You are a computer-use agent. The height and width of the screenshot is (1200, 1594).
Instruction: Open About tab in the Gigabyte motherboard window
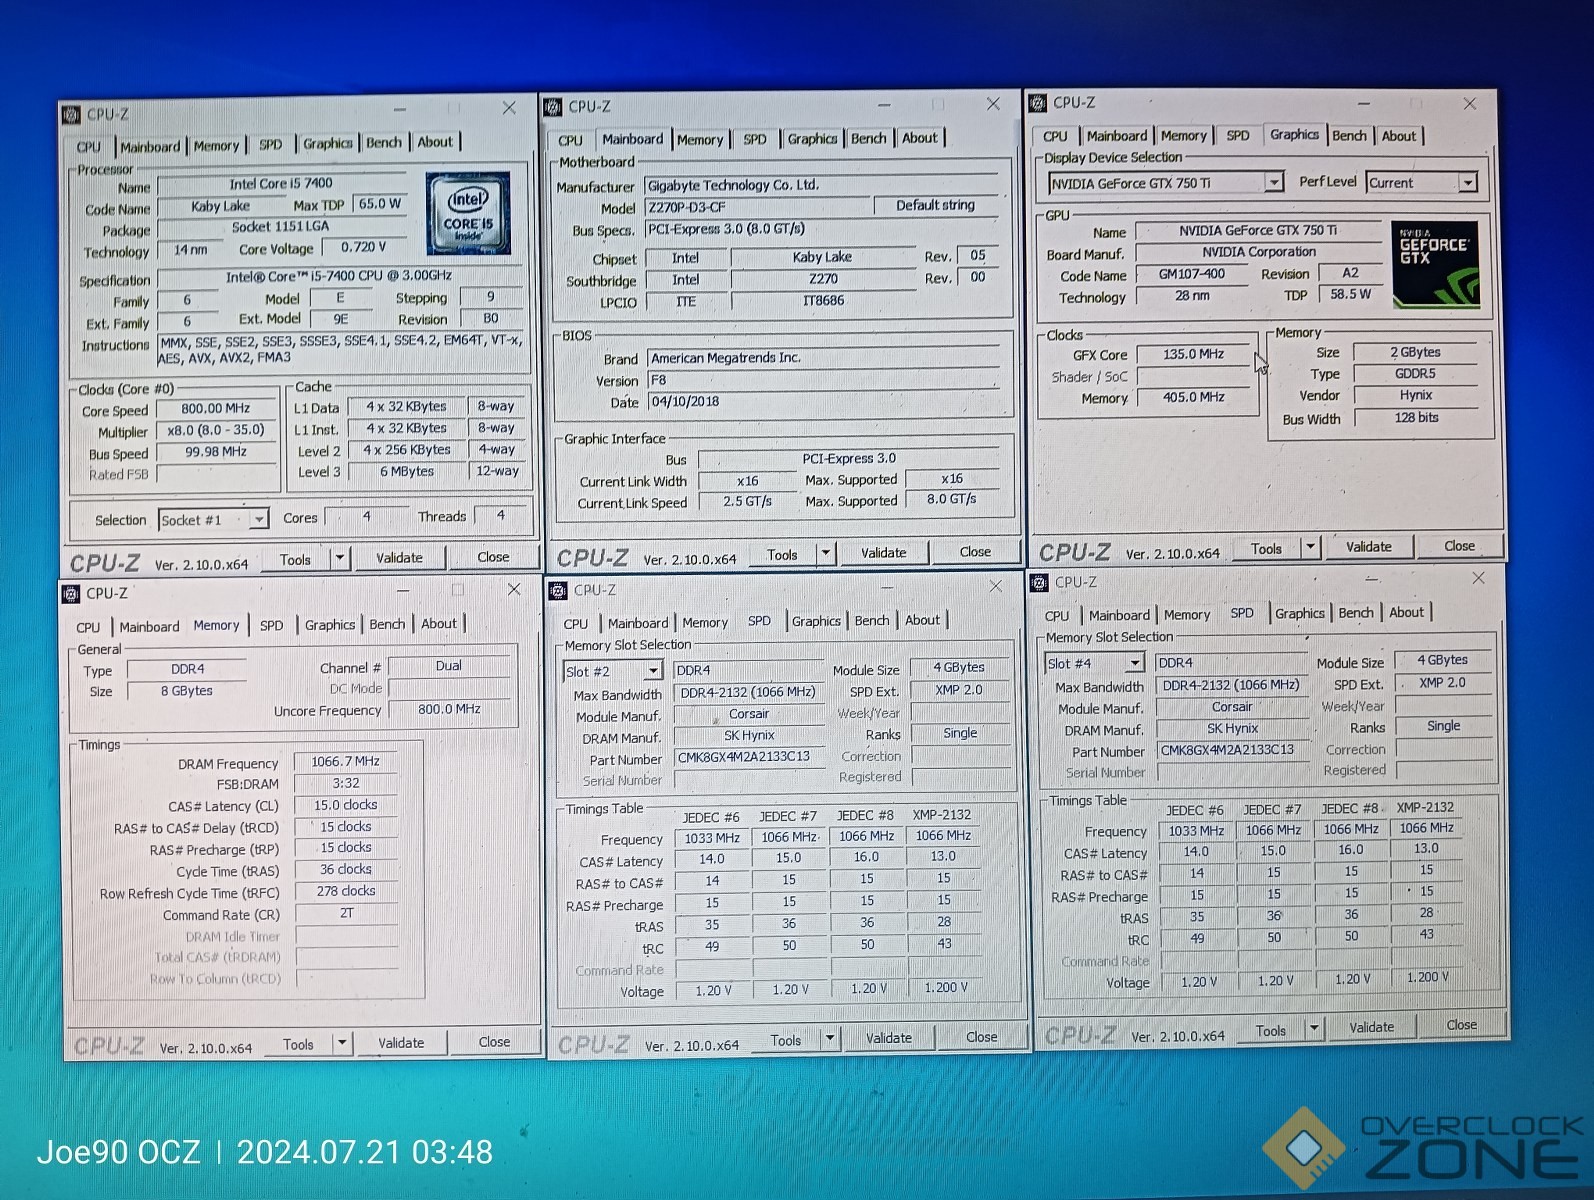(x=919, y=138)
